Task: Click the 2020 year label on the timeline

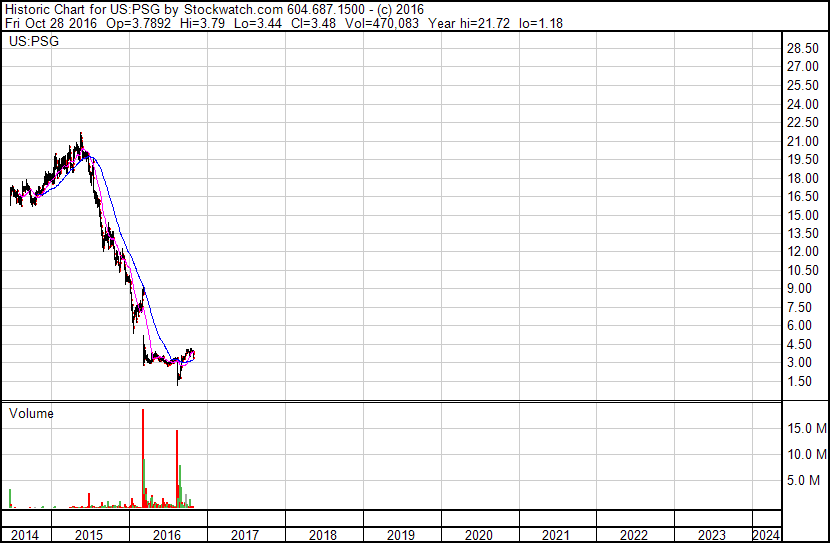Action: coord(479,535)
